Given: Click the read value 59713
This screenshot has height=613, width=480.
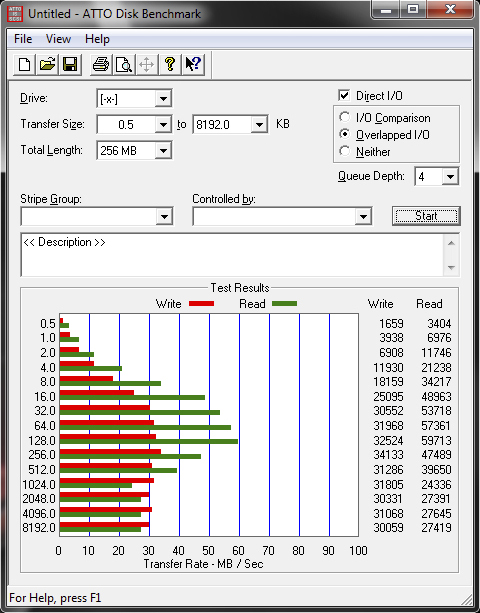Looking at the screenshot, I should 436,441.
